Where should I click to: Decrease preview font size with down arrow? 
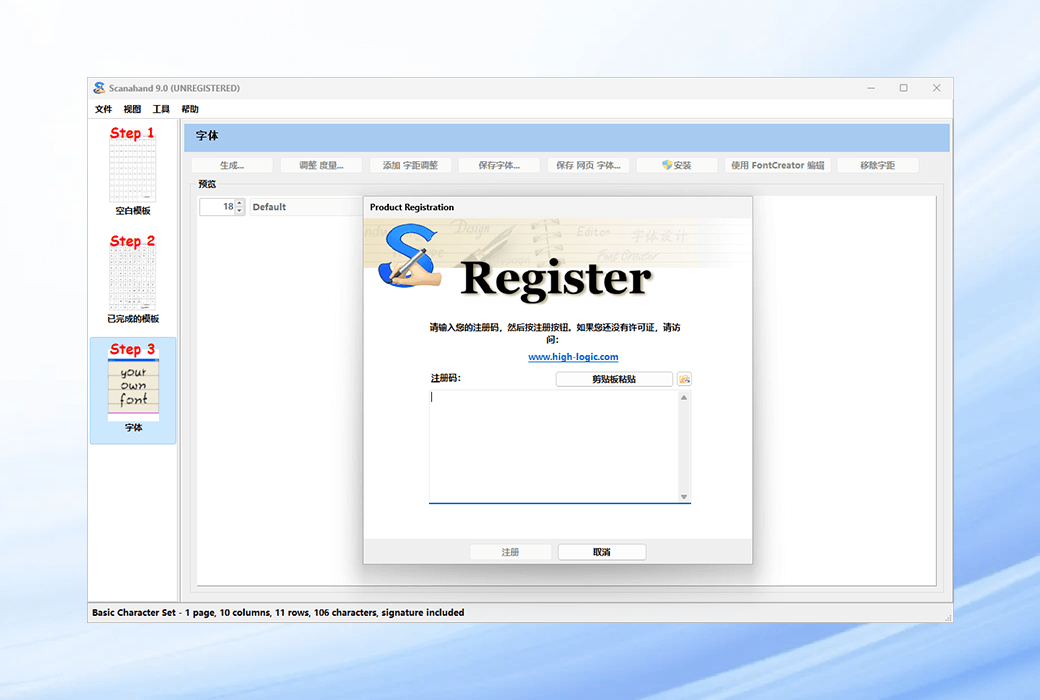[240, 211]
